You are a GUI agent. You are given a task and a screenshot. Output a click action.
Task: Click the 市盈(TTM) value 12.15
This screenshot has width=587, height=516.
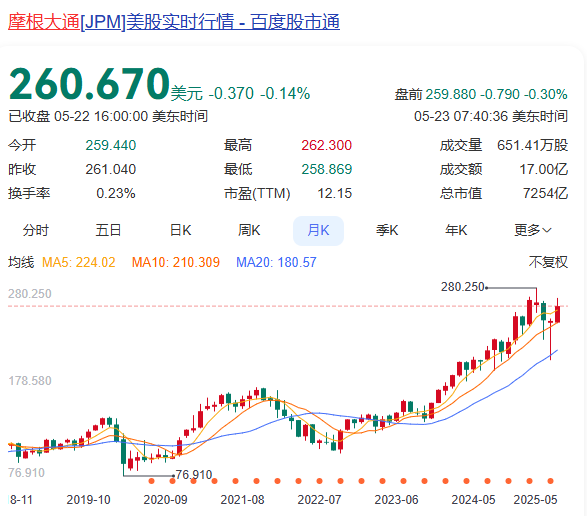pos(335,193)
